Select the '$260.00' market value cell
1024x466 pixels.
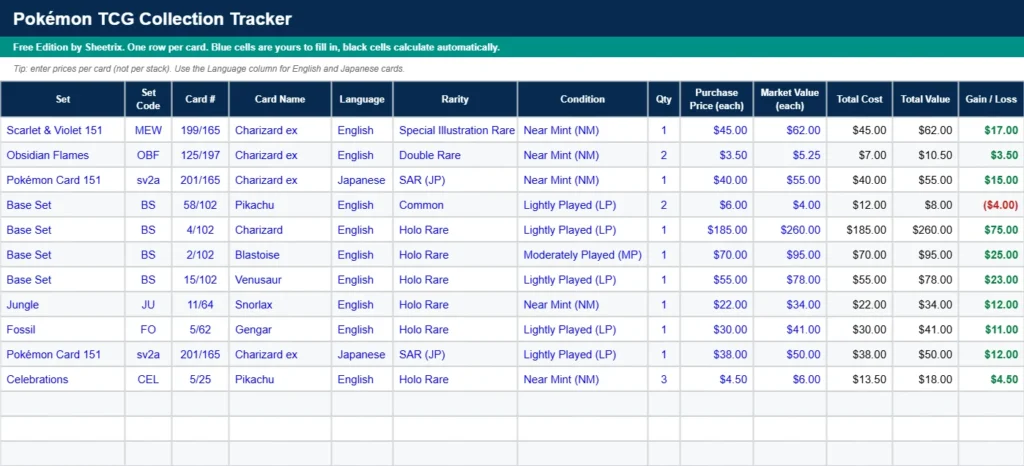pos(790,230)
